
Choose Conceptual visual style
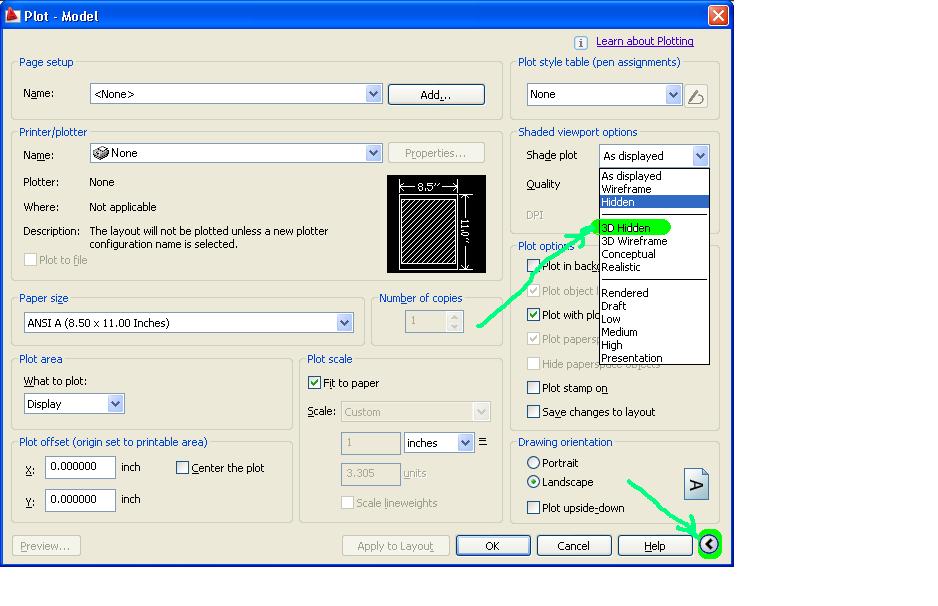coord(654,254)
